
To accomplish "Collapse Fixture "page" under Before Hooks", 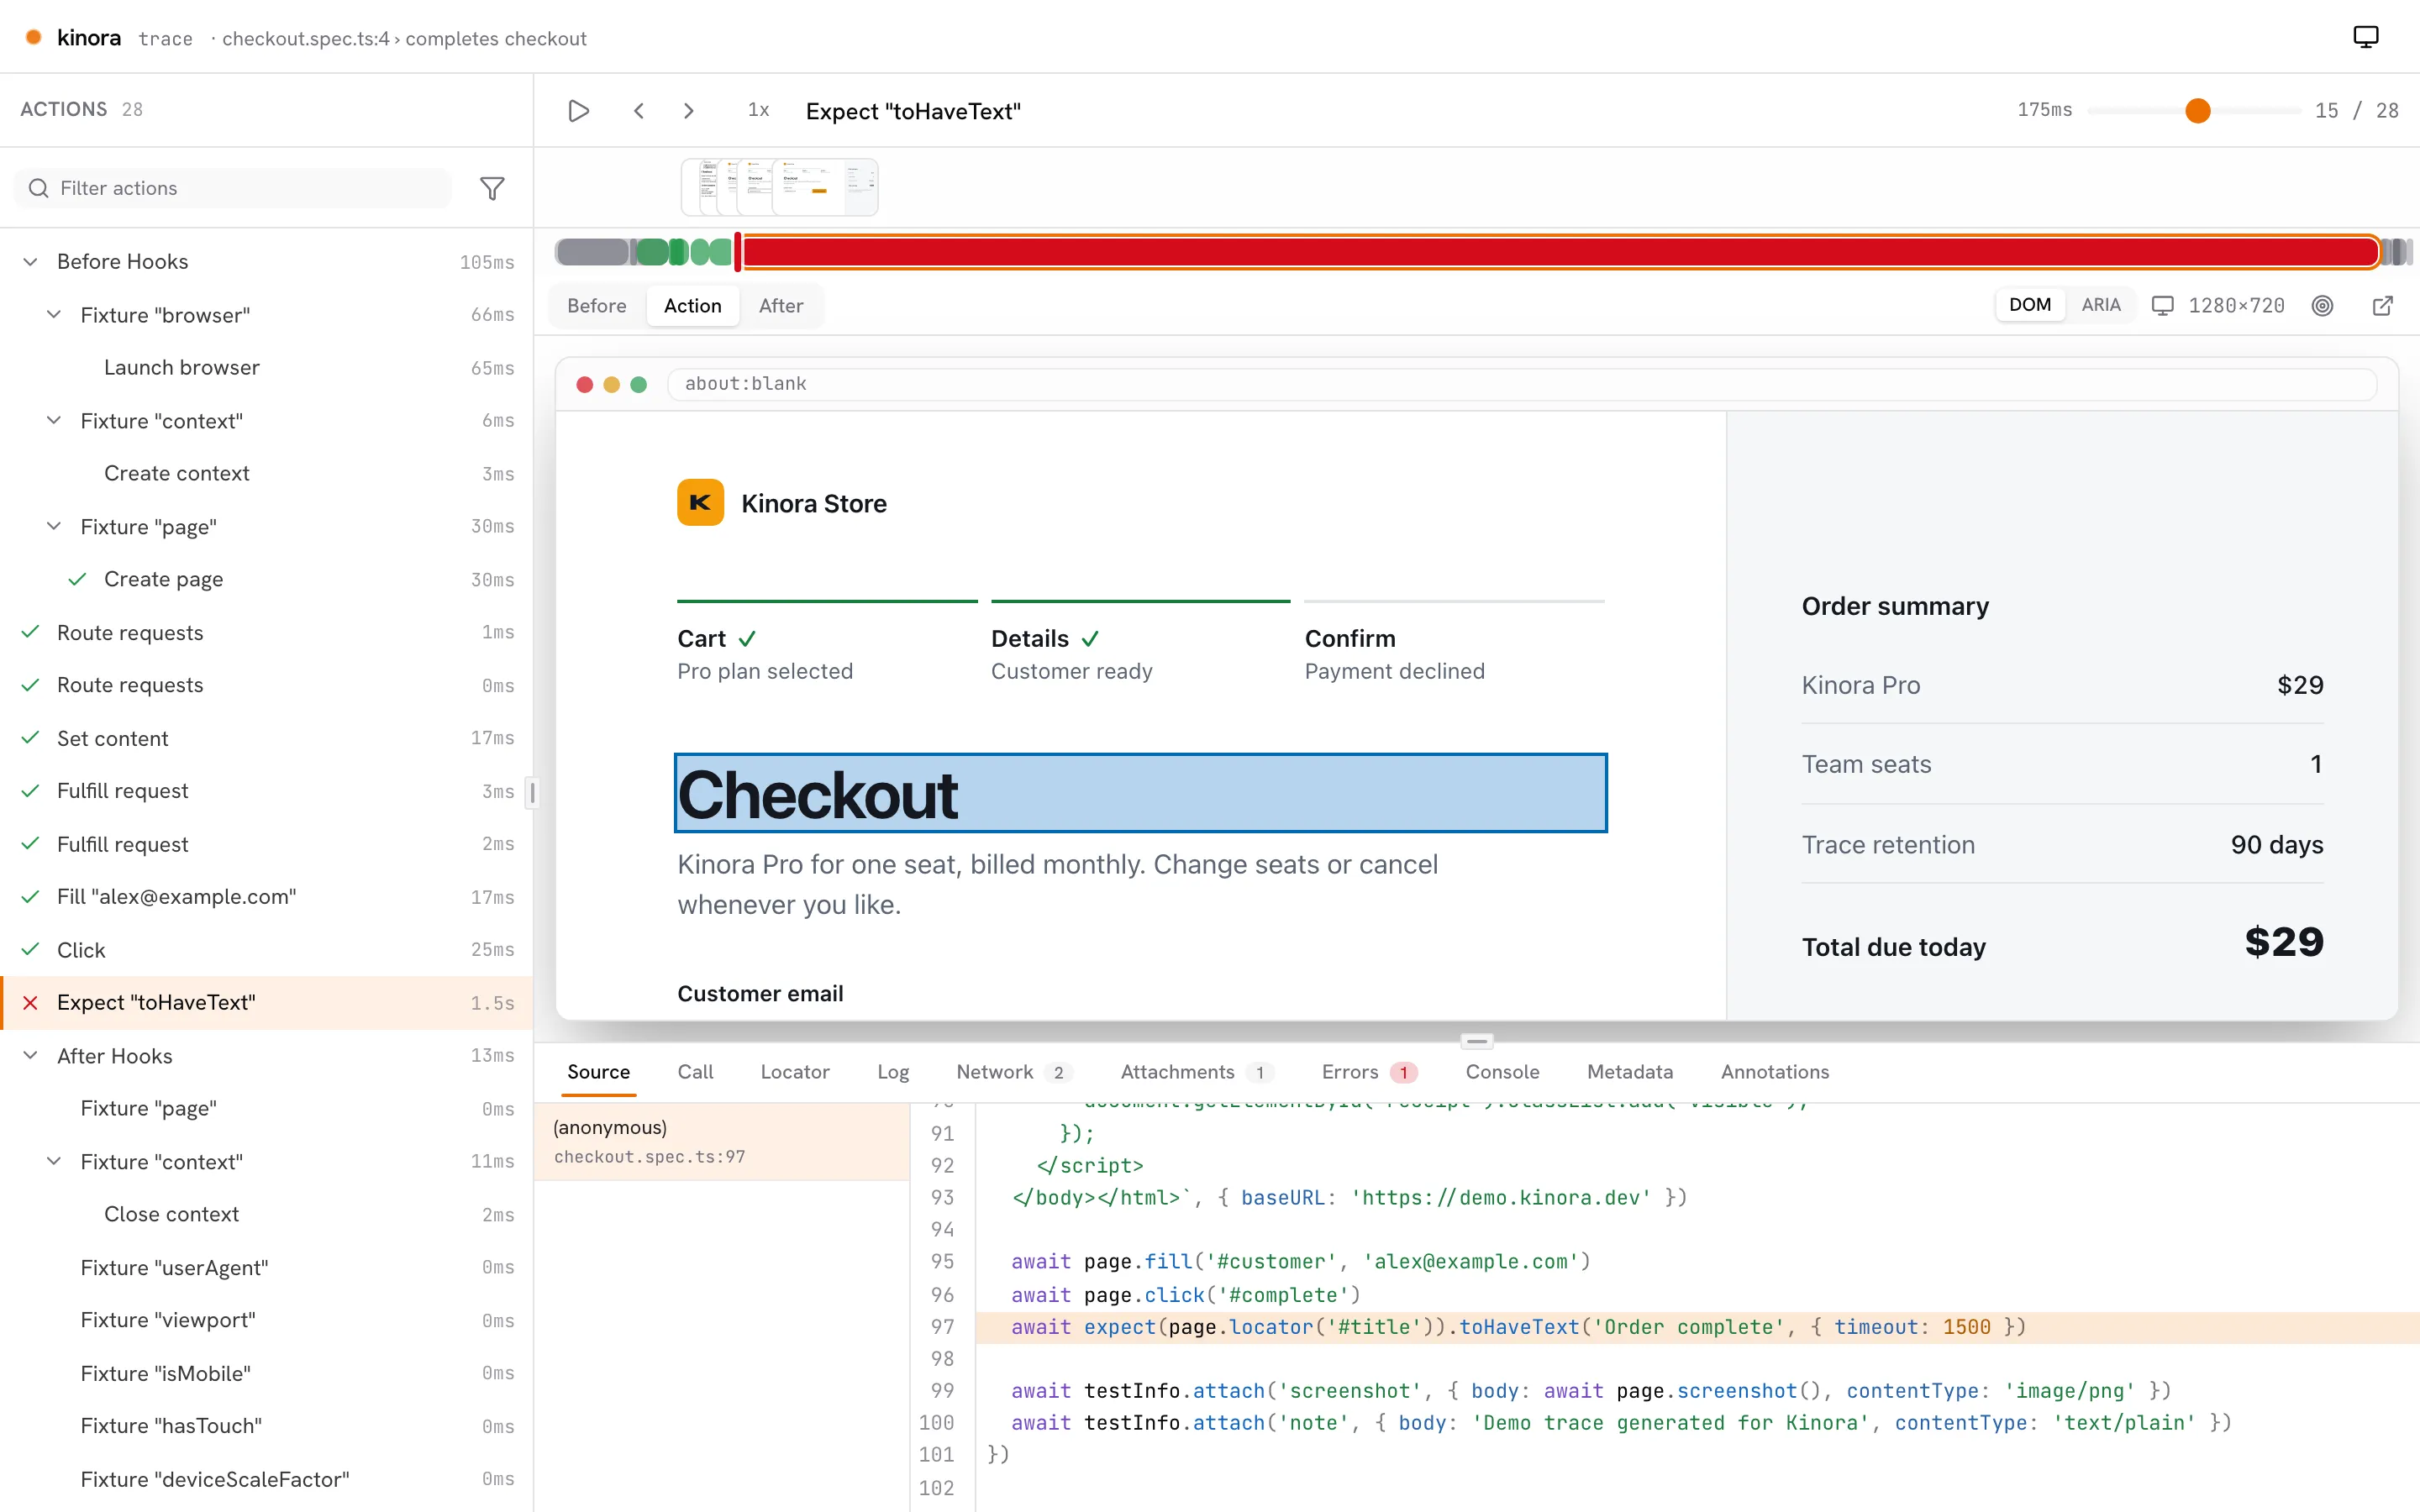I will click(54, 526).
